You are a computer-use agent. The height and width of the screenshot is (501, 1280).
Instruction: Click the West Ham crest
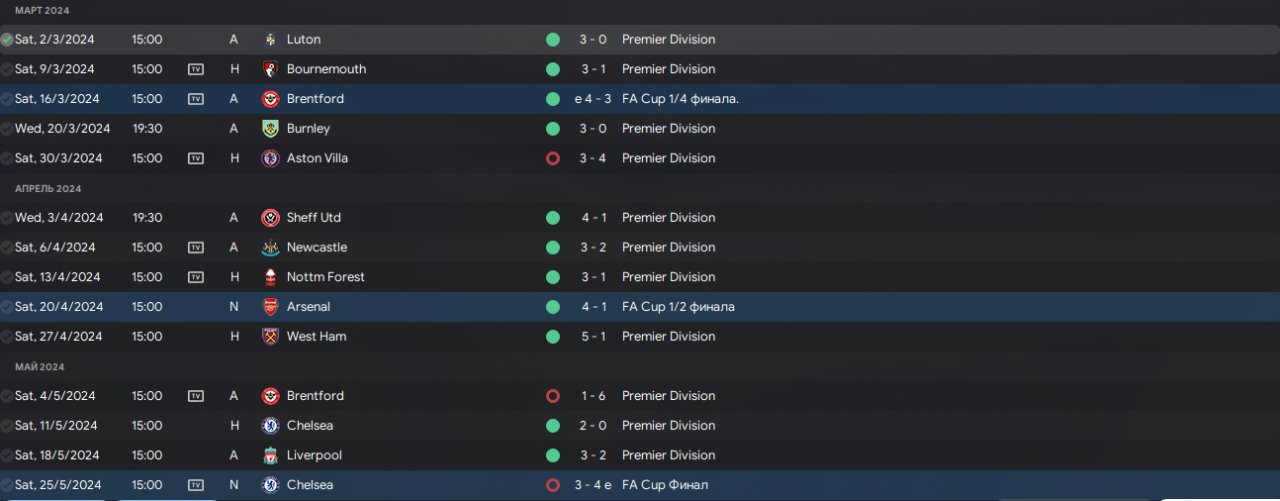pos(270,337)
